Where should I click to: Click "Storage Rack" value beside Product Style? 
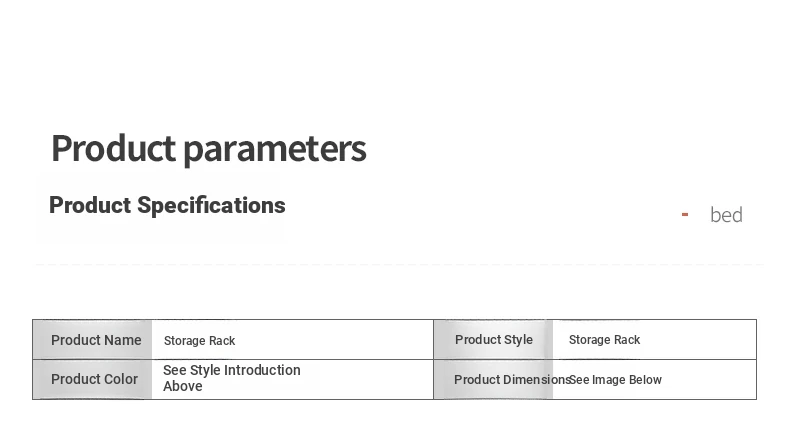click(604, 340)
